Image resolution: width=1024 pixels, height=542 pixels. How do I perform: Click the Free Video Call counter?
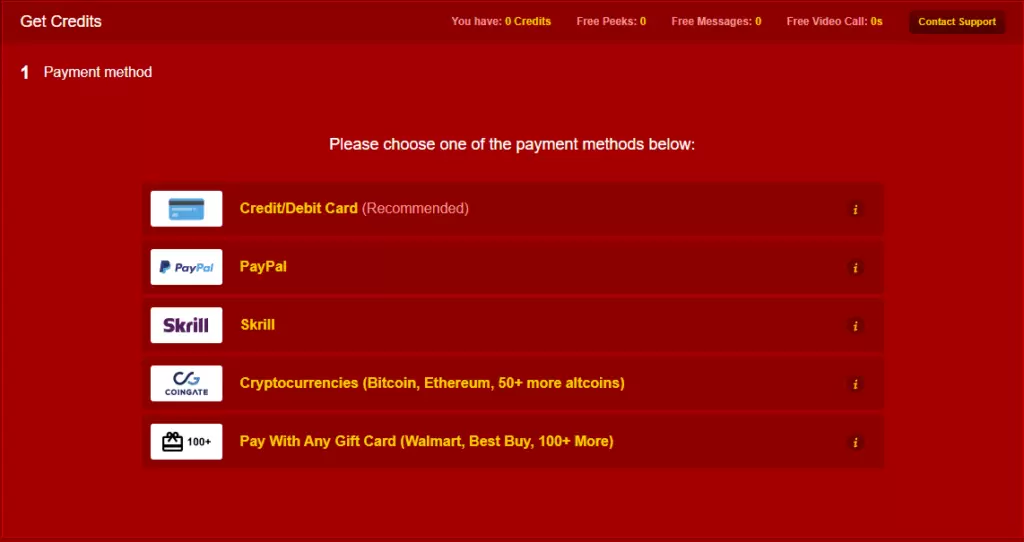coord(834,22)
